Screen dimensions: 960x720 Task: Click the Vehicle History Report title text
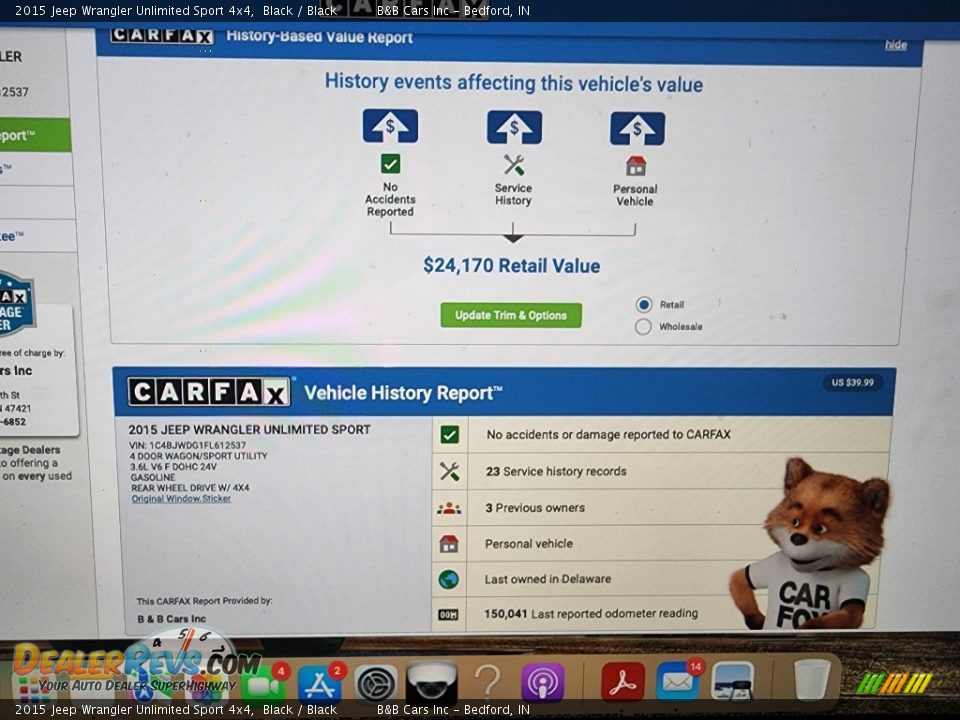403,393
